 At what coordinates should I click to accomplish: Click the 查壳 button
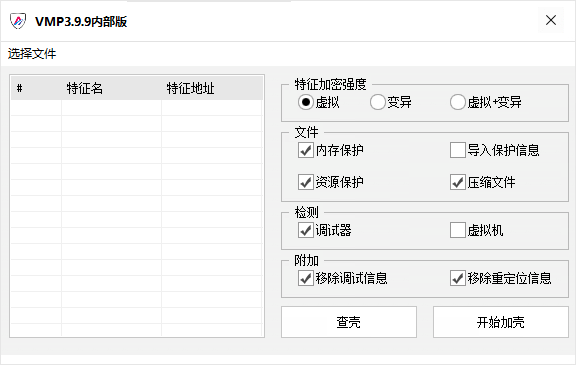click(349, 322)
